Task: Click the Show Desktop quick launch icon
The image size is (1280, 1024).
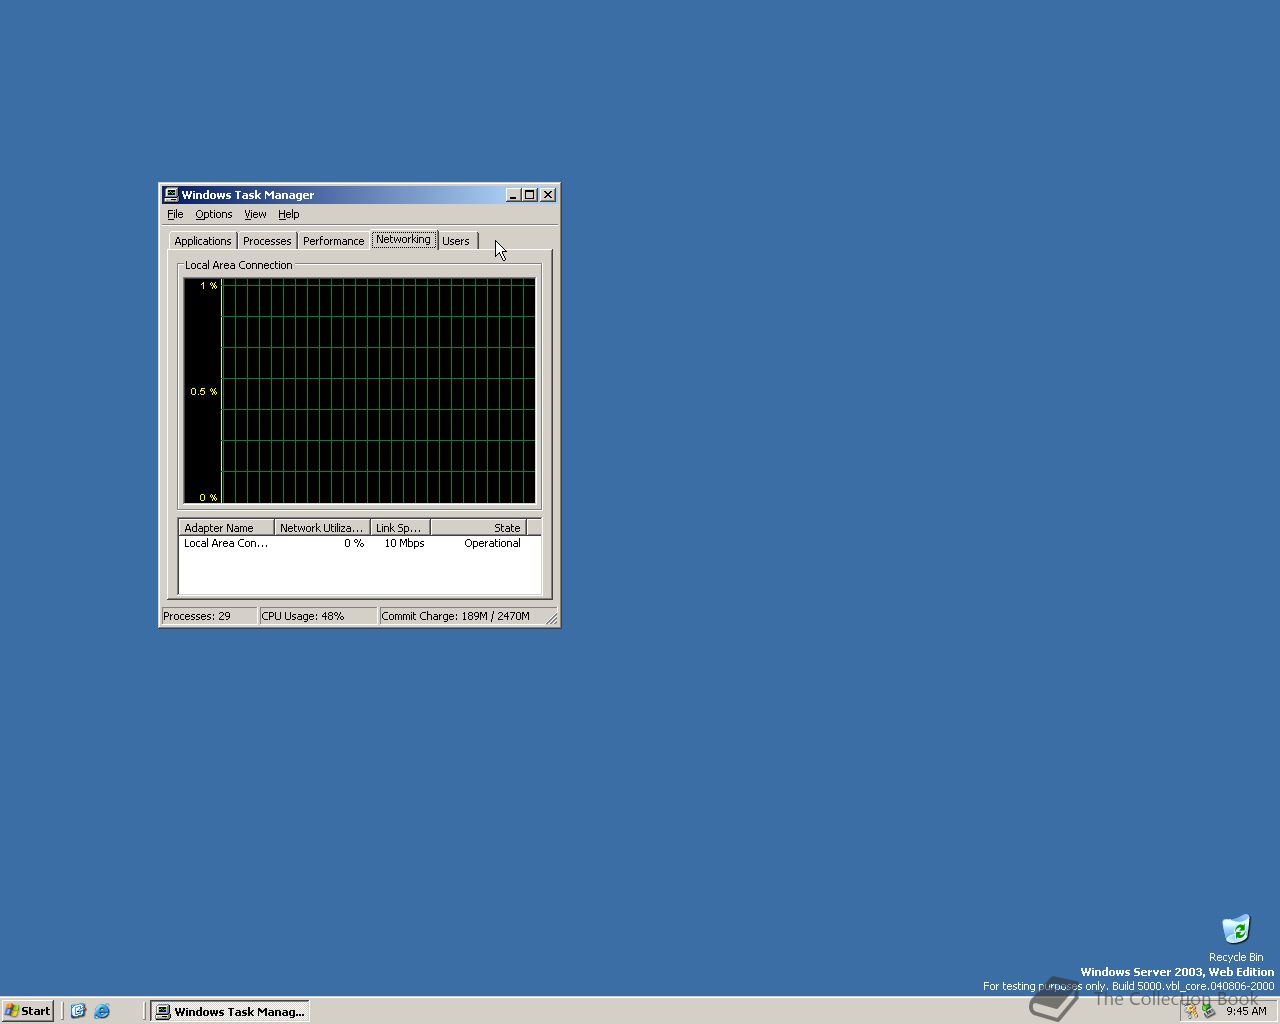Action: coord(78,1011)
